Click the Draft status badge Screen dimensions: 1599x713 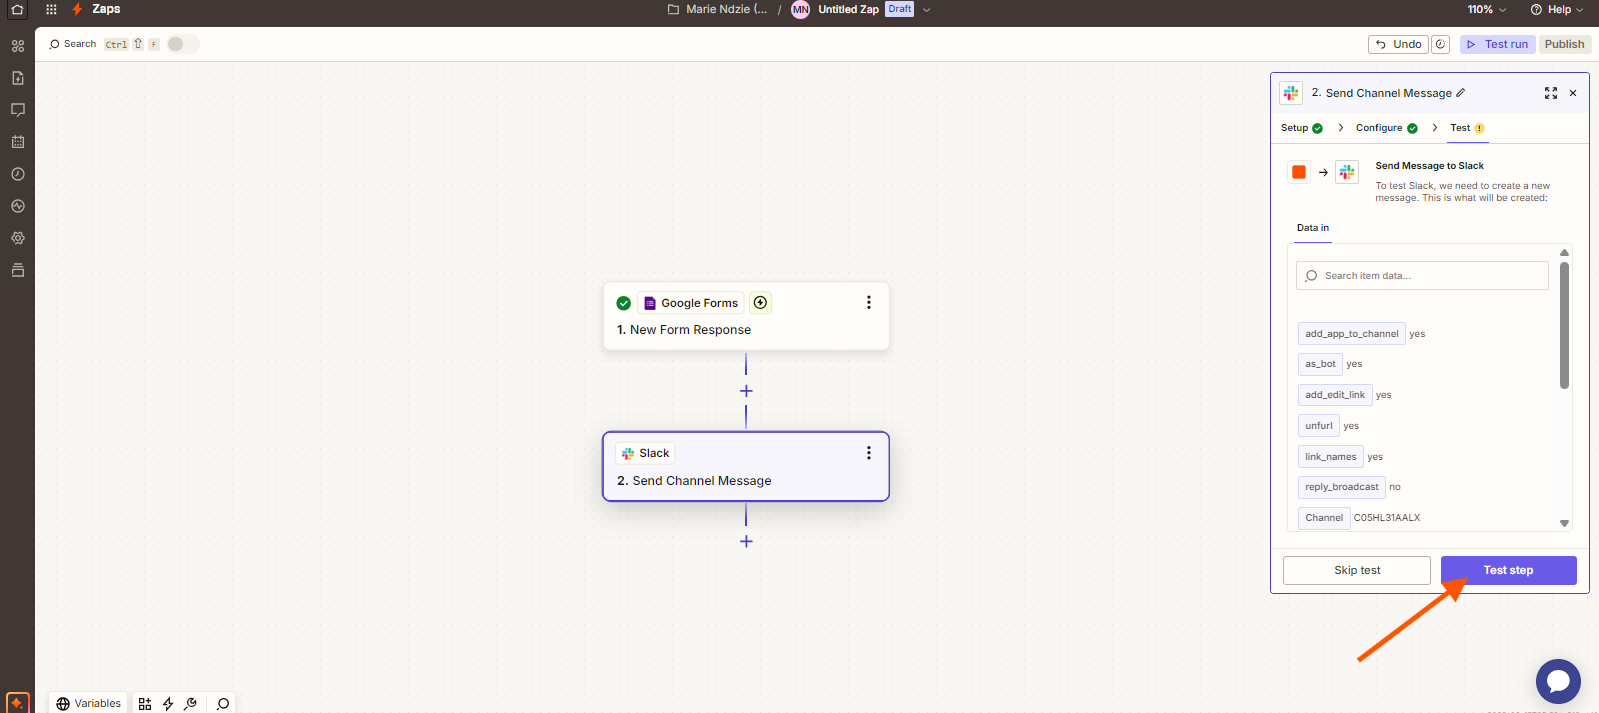[x=900, y=9]
